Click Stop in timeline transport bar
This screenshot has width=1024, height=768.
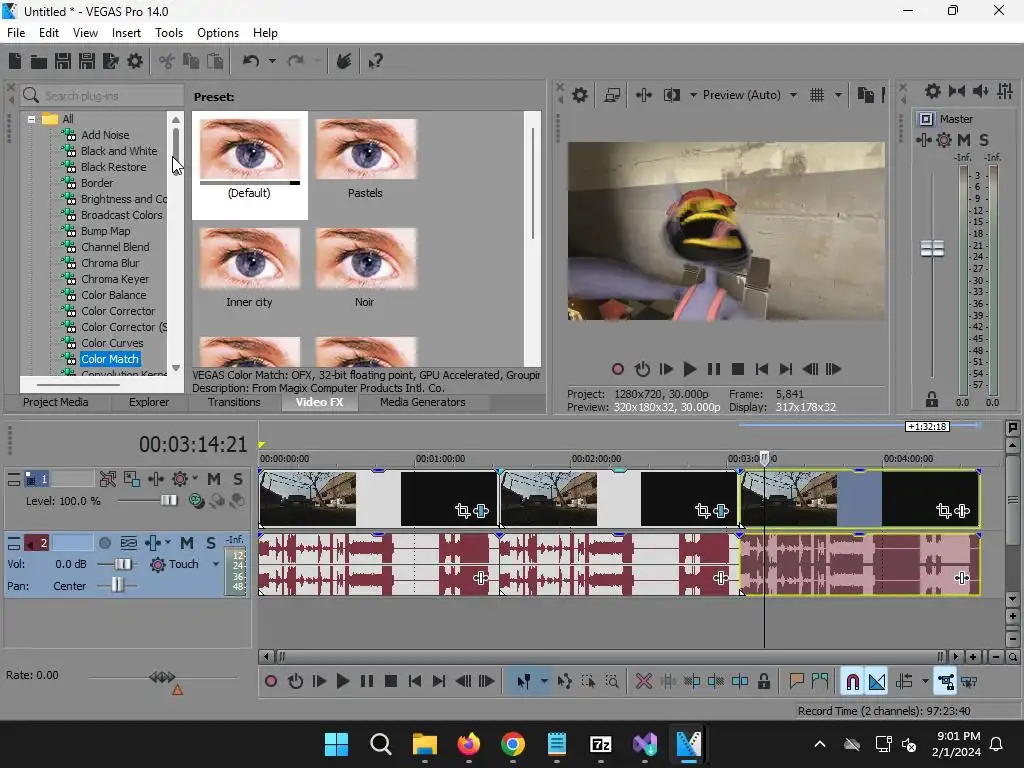click(x=391, y=682)
